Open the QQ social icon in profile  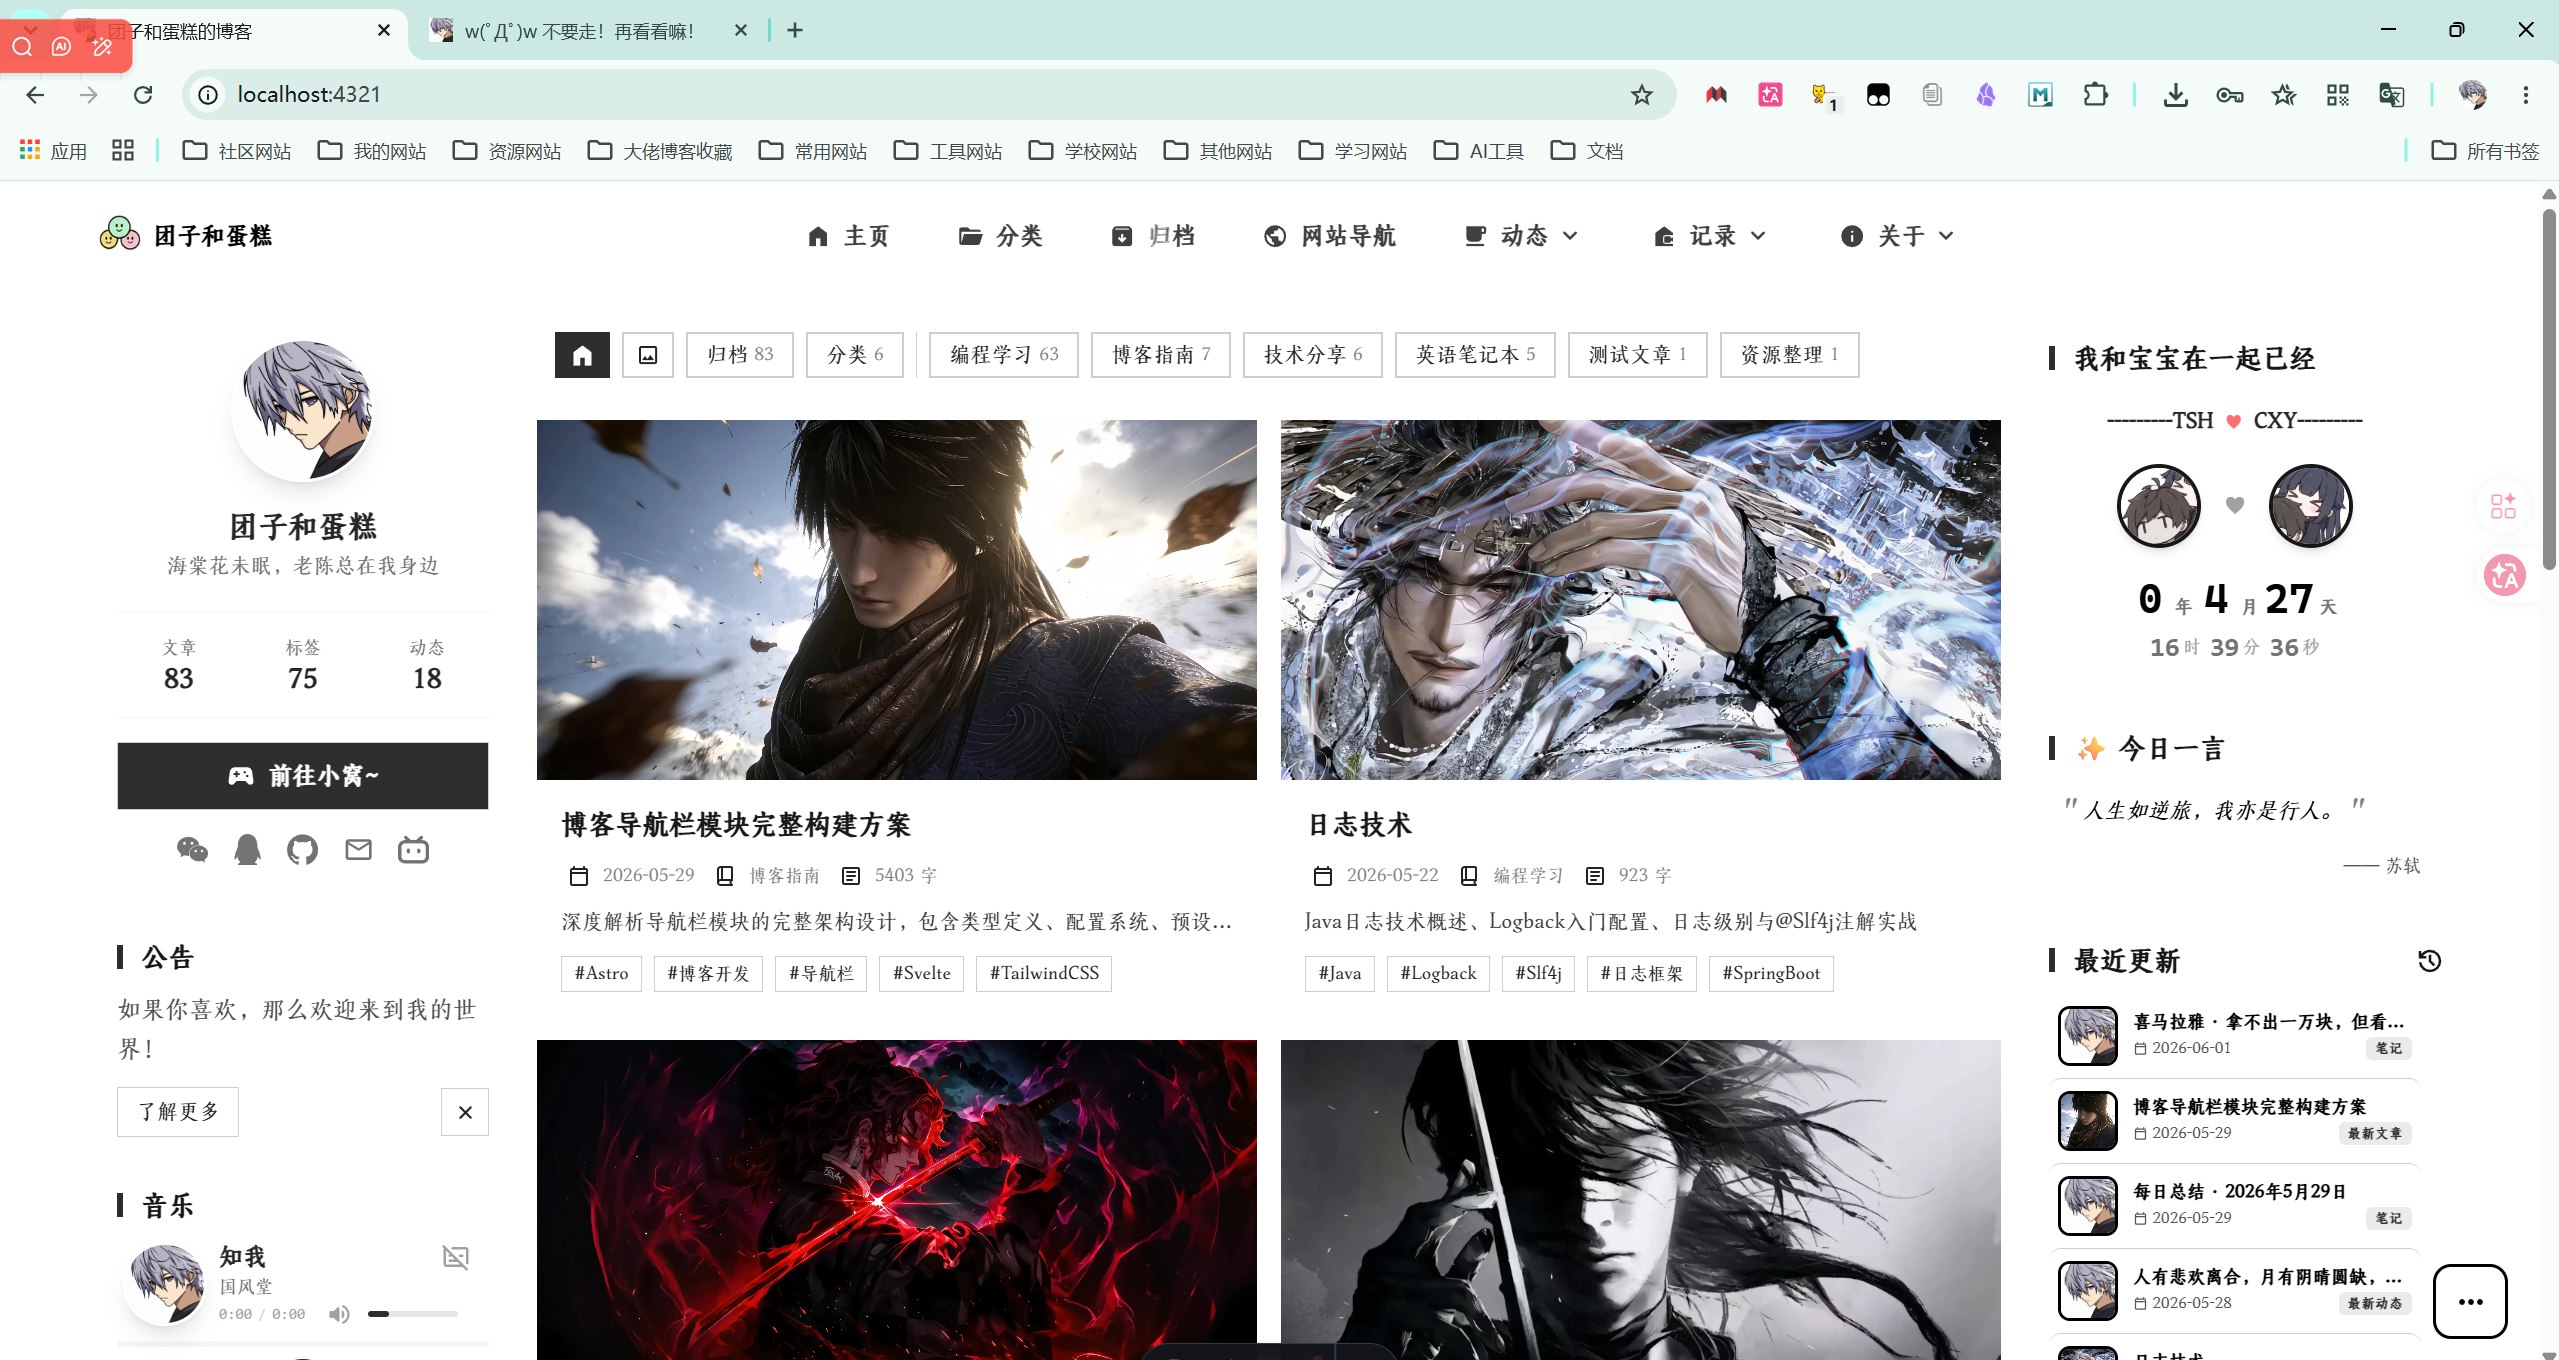tap(247, 850)
